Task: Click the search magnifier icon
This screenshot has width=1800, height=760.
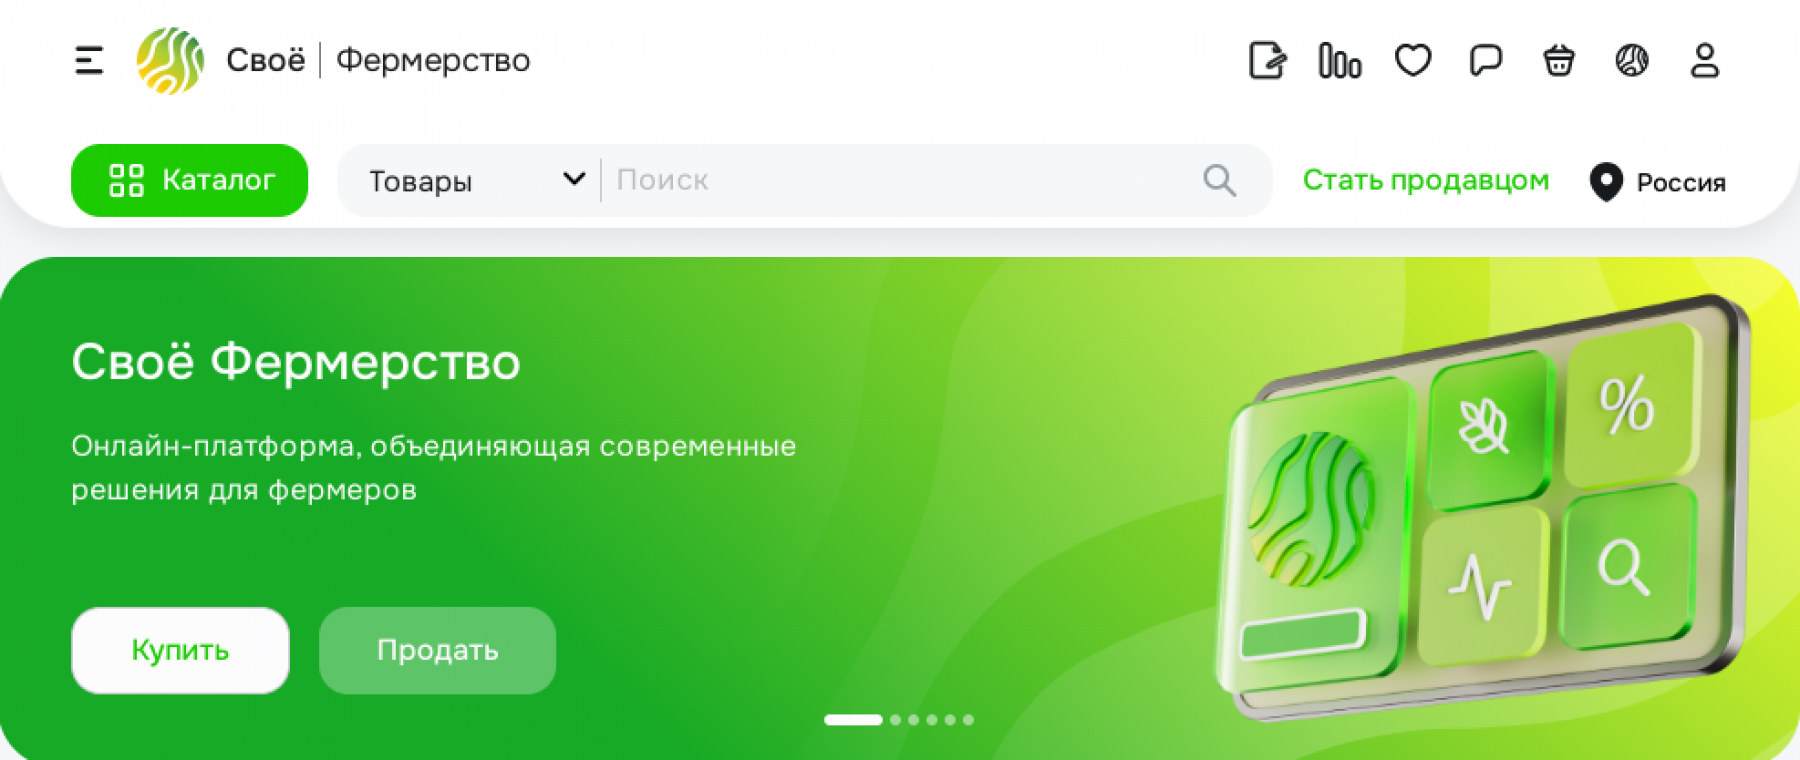Action: (1219, 181)
